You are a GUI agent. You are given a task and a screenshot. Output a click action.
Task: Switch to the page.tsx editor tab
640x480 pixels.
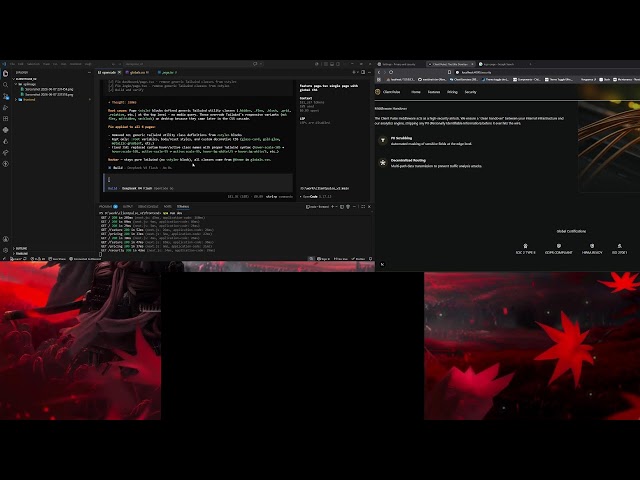click(x=167, y=73)
